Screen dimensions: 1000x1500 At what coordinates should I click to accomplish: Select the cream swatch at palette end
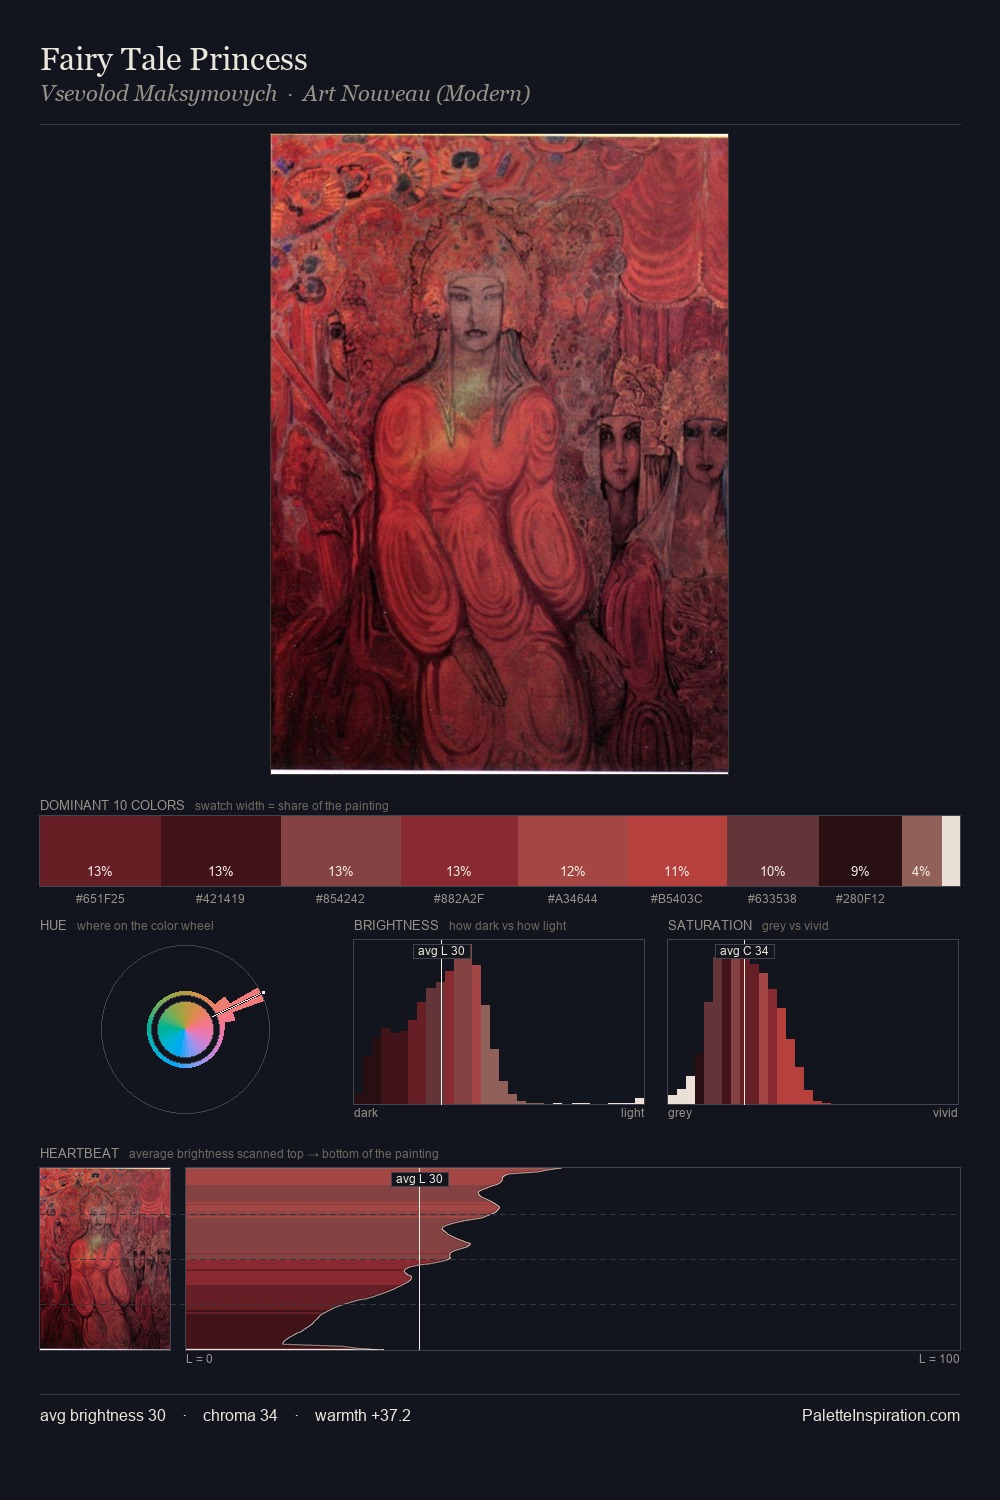(951, 851)
